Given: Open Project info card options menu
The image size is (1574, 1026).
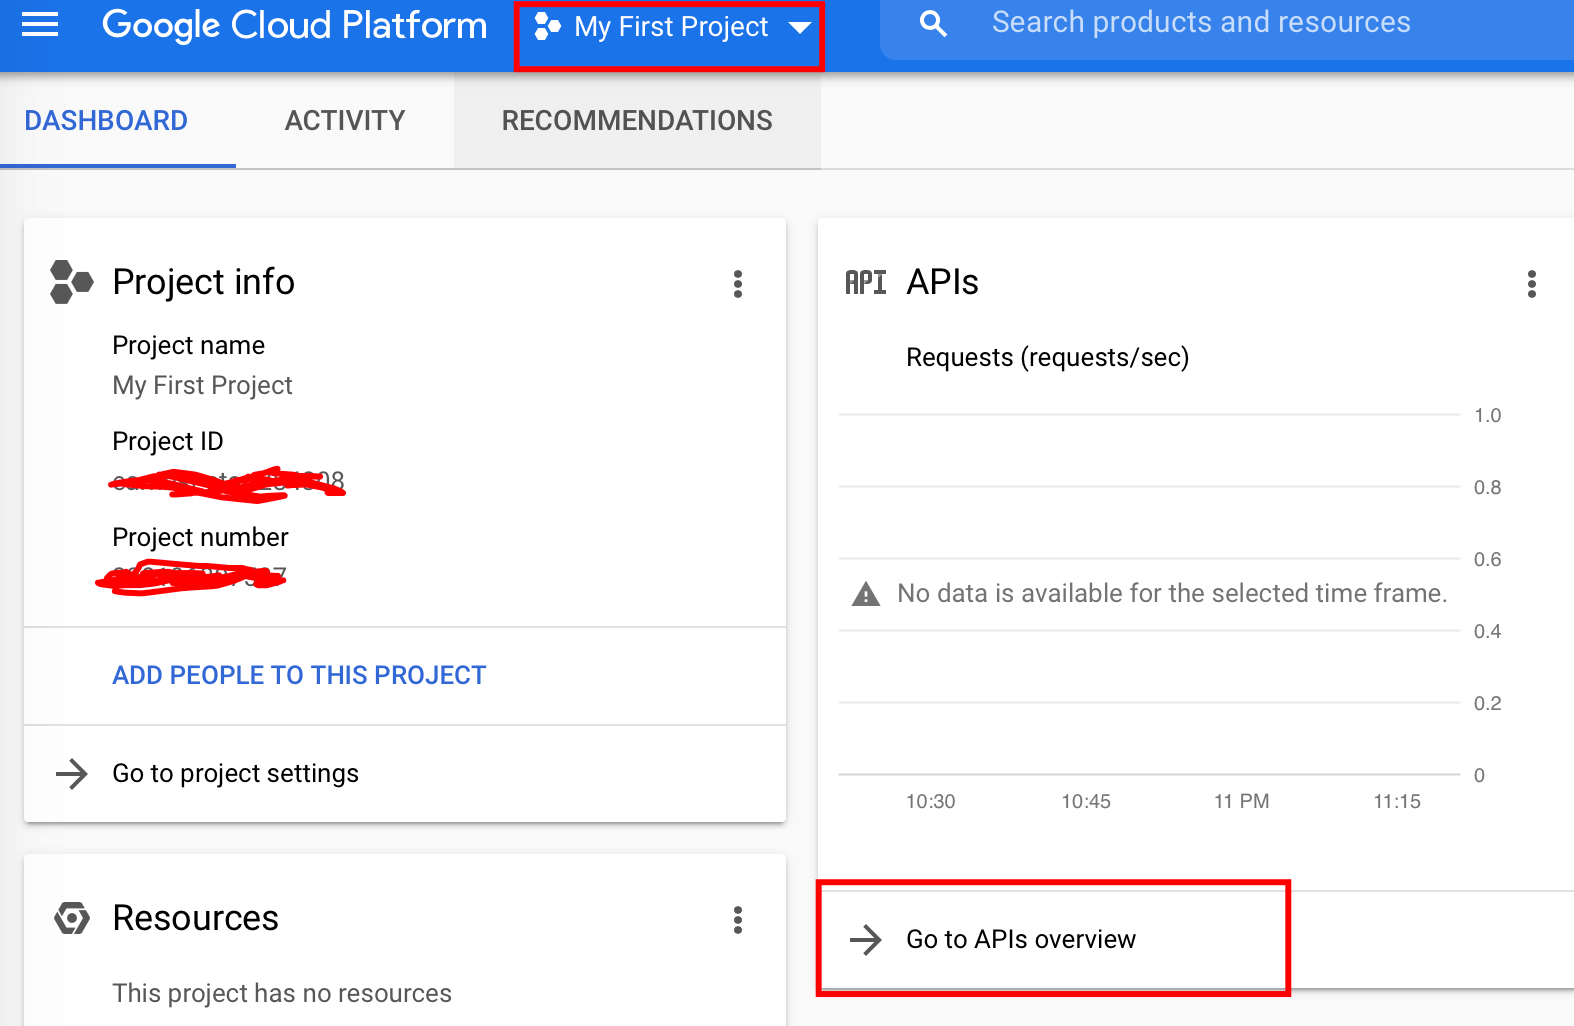Looking at the screenshot, I should (x=738, y=284).
